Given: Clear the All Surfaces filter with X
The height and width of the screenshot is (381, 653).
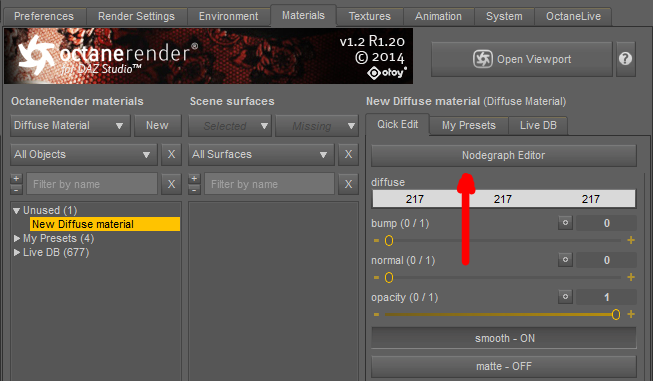Looking at the screenshot, I should tap(349, 154).
